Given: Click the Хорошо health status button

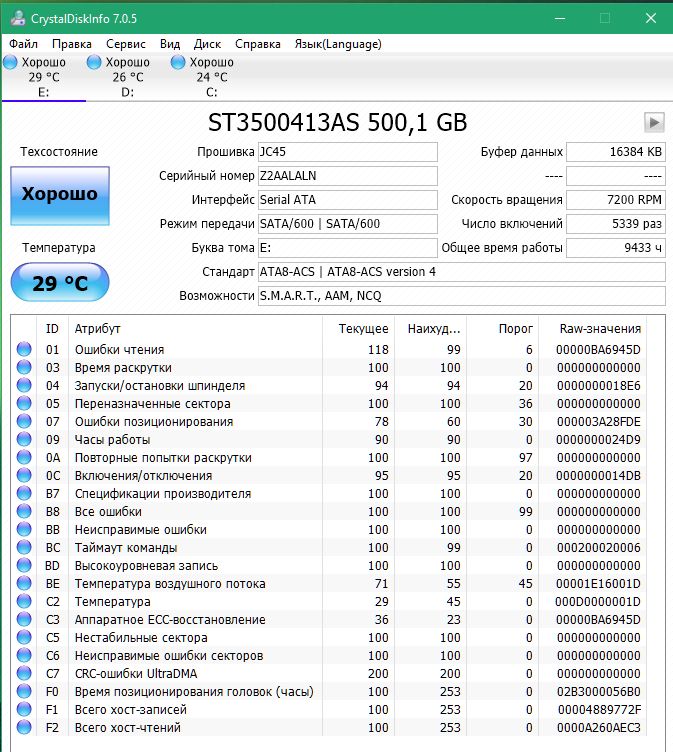Looking at the screenshot, I should [60, 196].
